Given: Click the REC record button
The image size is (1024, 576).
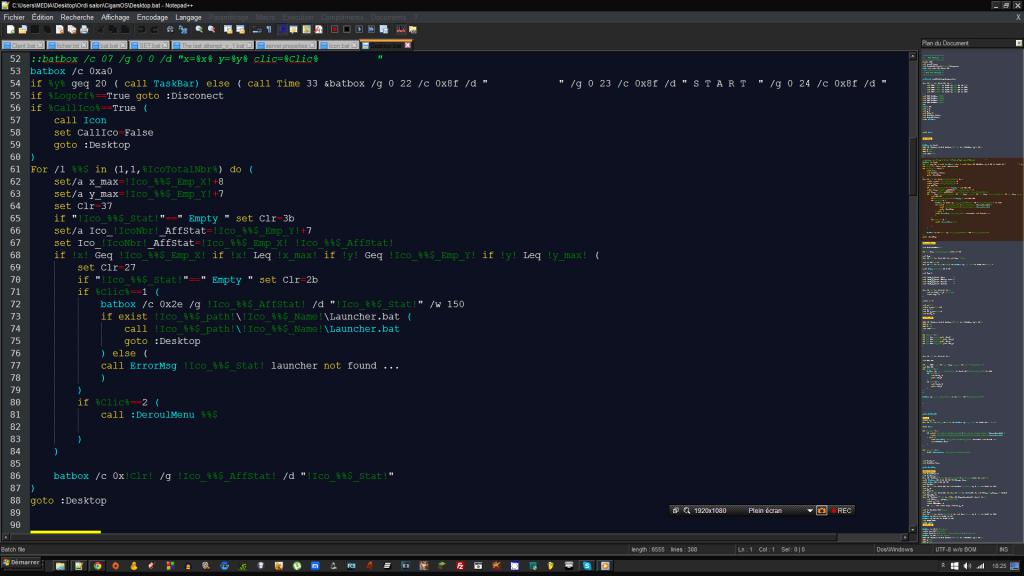Looking at the screenshot, I should pos(841,511).
